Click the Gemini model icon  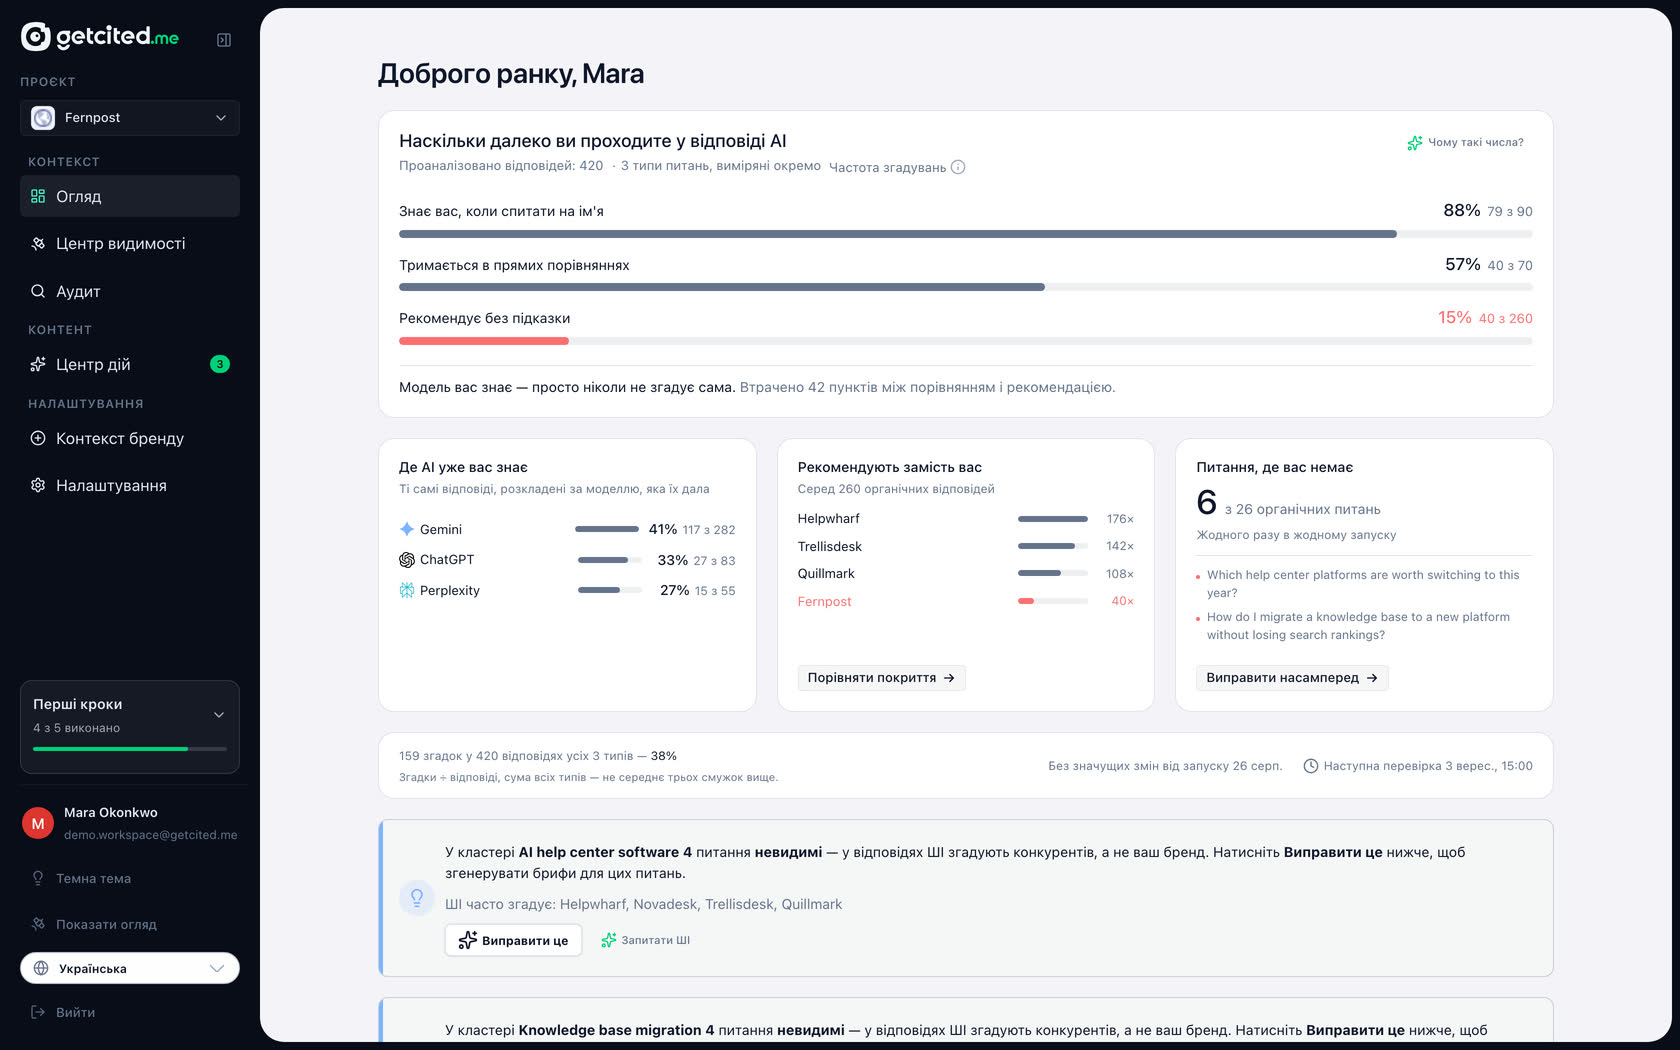coord(407,529)
